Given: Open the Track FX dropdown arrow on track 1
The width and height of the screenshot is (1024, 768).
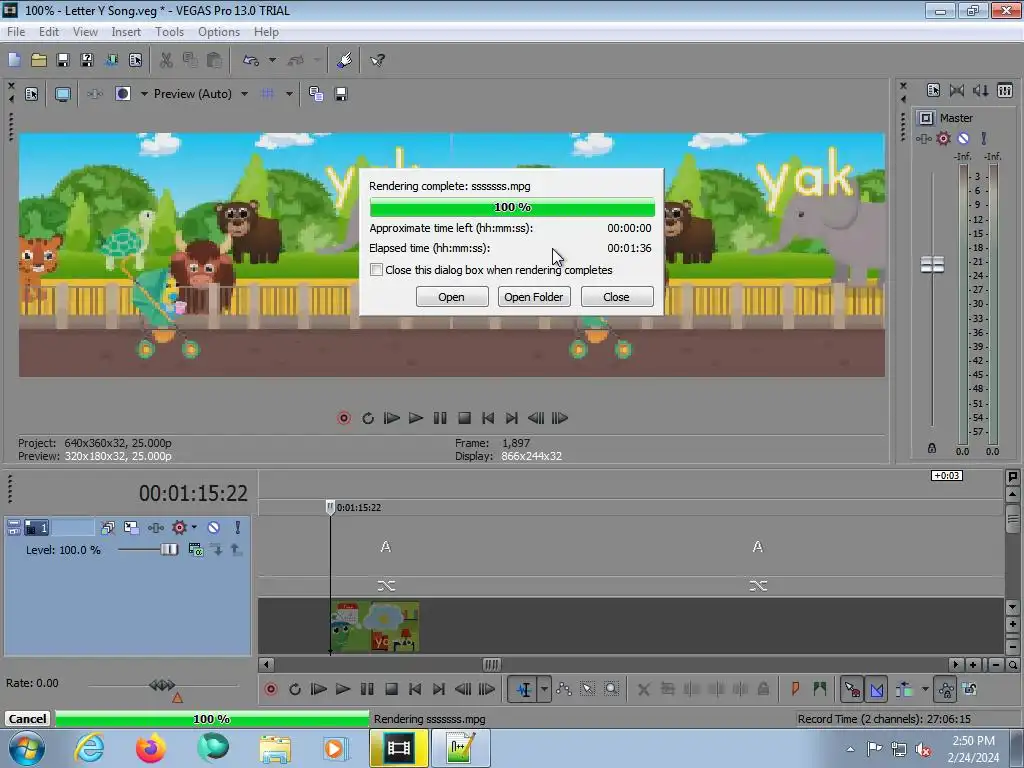Looking at the screenshot, I should coord(194,527).
